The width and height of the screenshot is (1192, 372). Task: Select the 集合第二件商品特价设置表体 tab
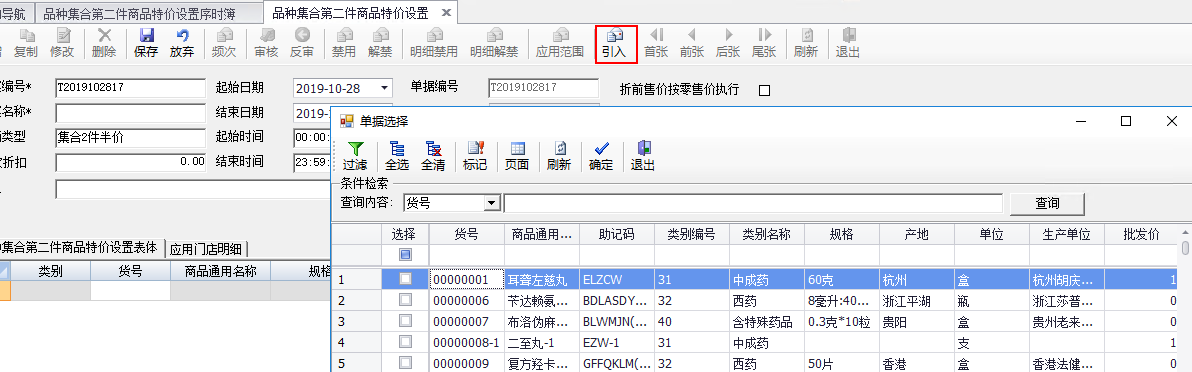coord(81,247)
